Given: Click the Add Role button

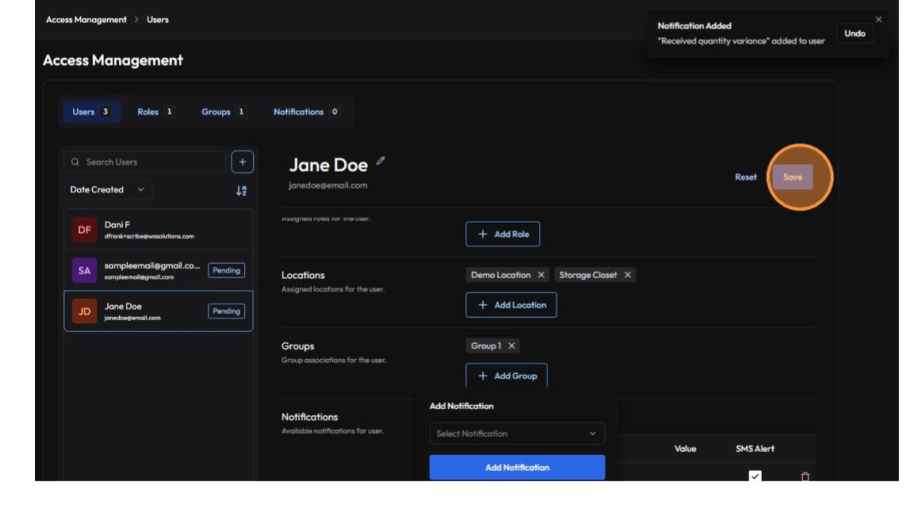Looking at the screenshot, I should point(503,234).
